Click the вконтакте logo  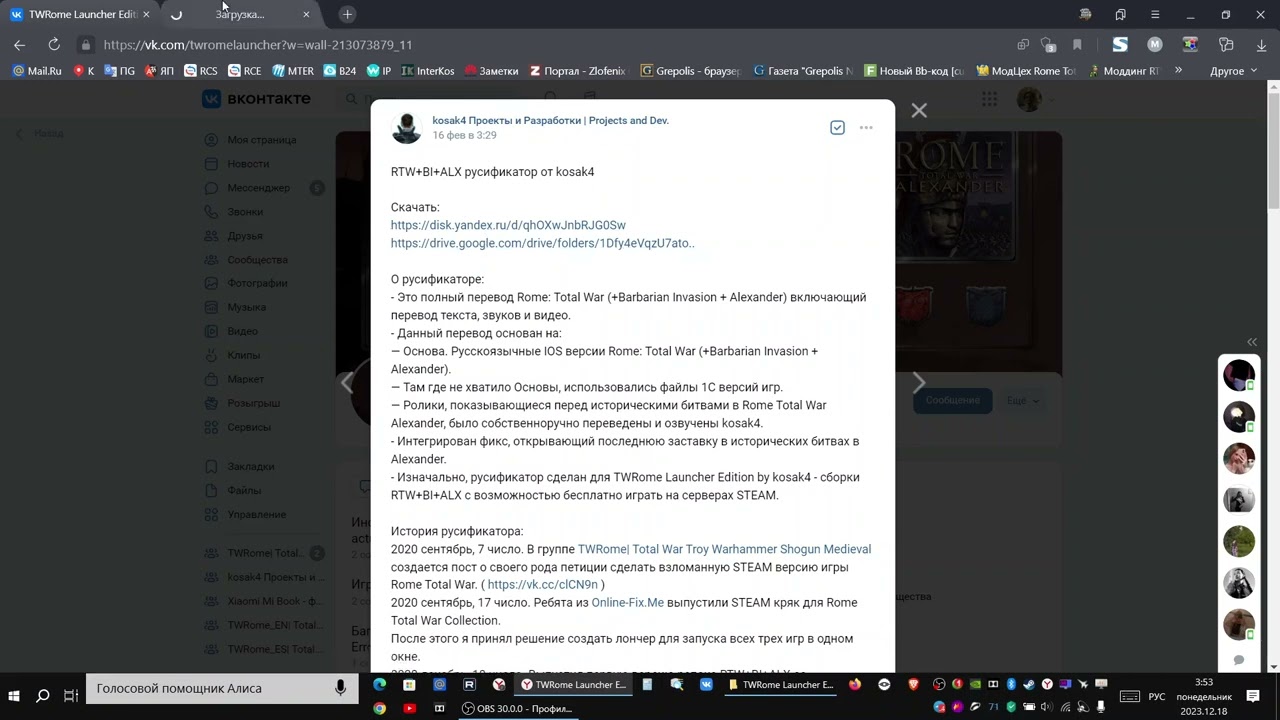[x=257, y=98]
